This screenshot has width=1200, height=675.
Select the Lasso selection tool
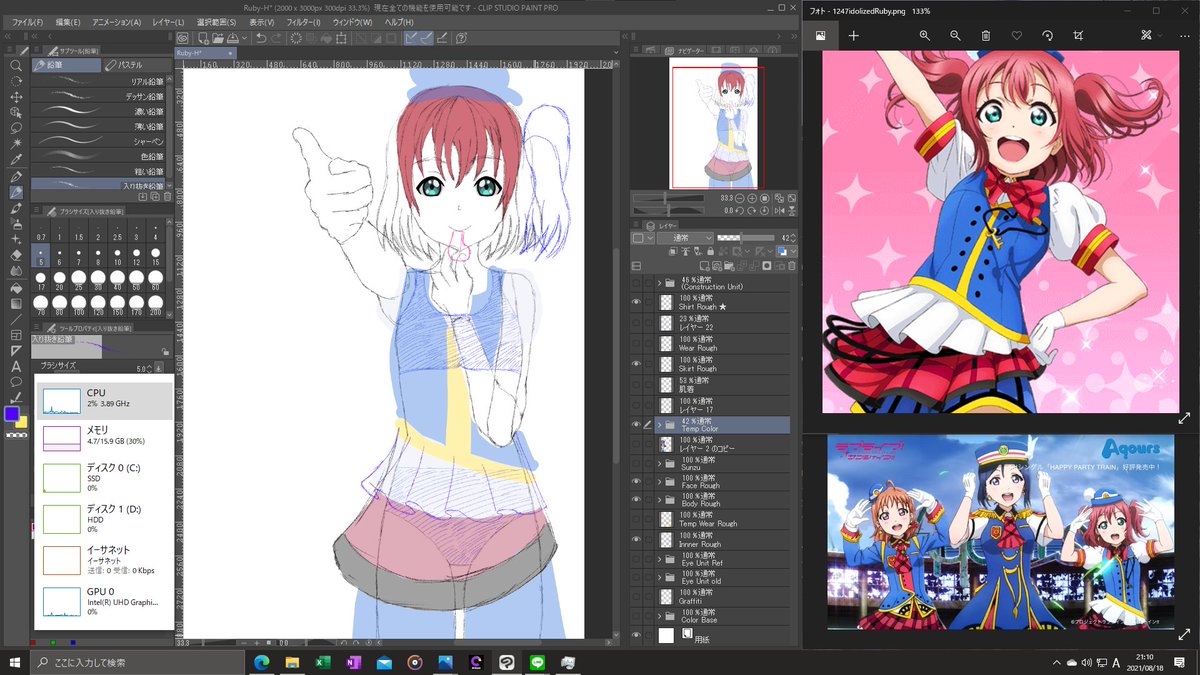(x=16, y=128)
